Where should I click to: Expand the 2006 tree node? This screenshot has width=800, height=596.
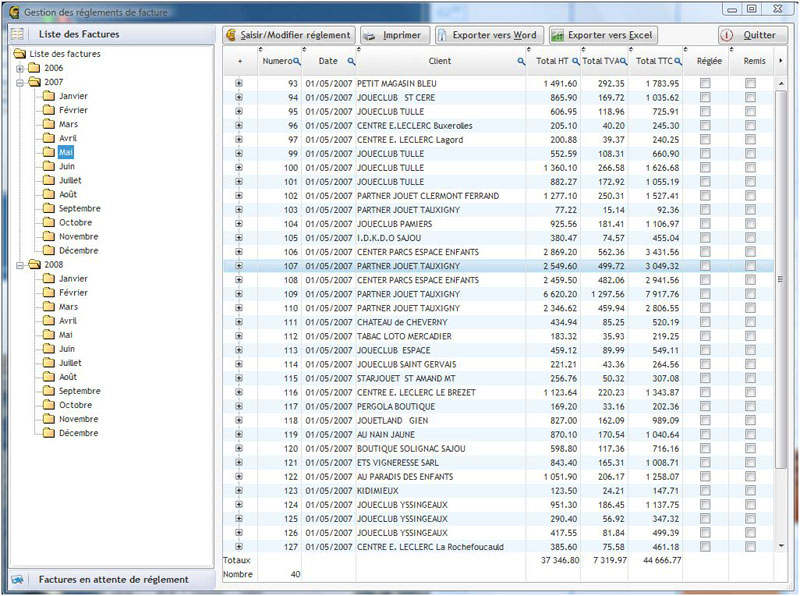pos(20,68)
